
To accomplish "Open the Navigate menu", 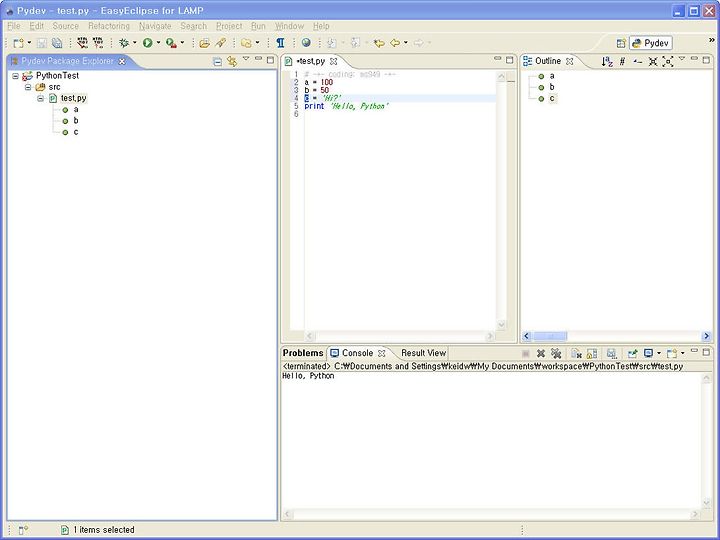I will pyautogui.click(x=155, y=26).
